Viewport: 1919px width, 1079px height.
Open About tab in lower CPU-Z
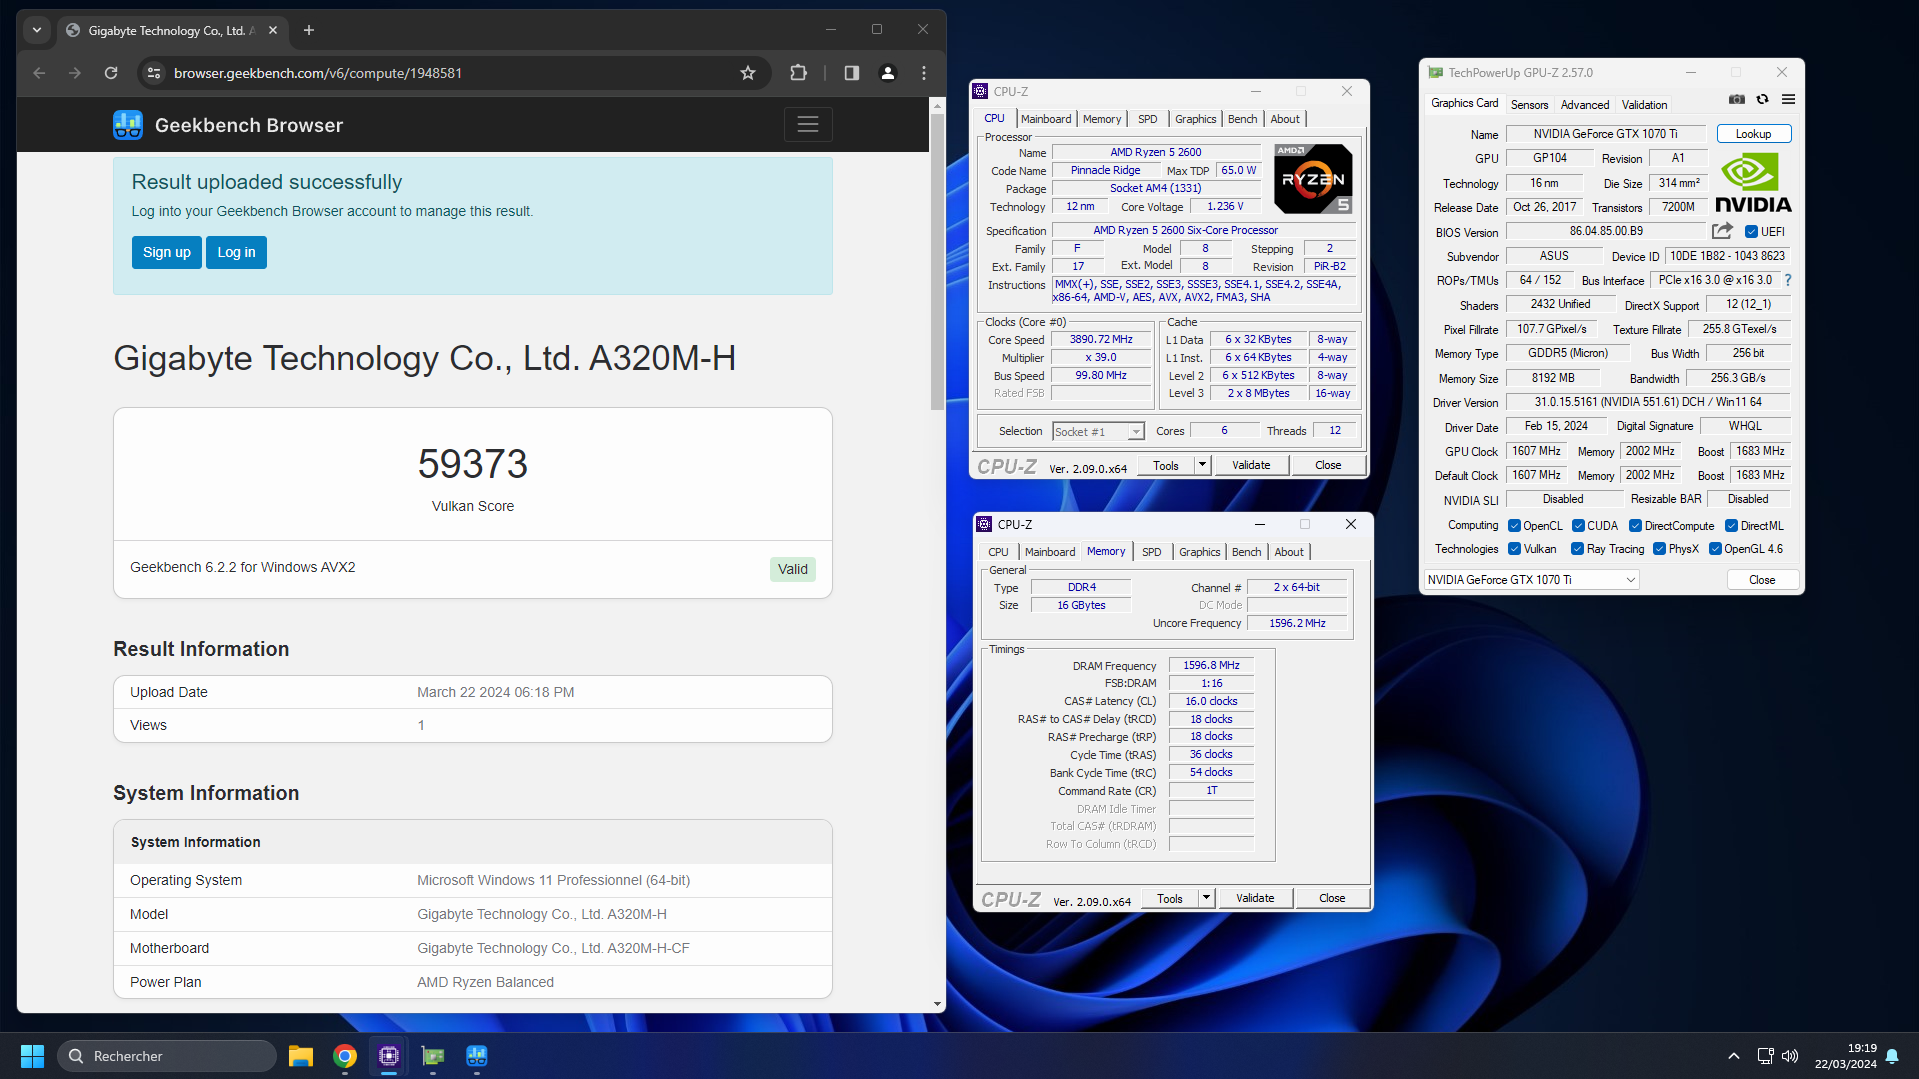(x=1289, y=552)
